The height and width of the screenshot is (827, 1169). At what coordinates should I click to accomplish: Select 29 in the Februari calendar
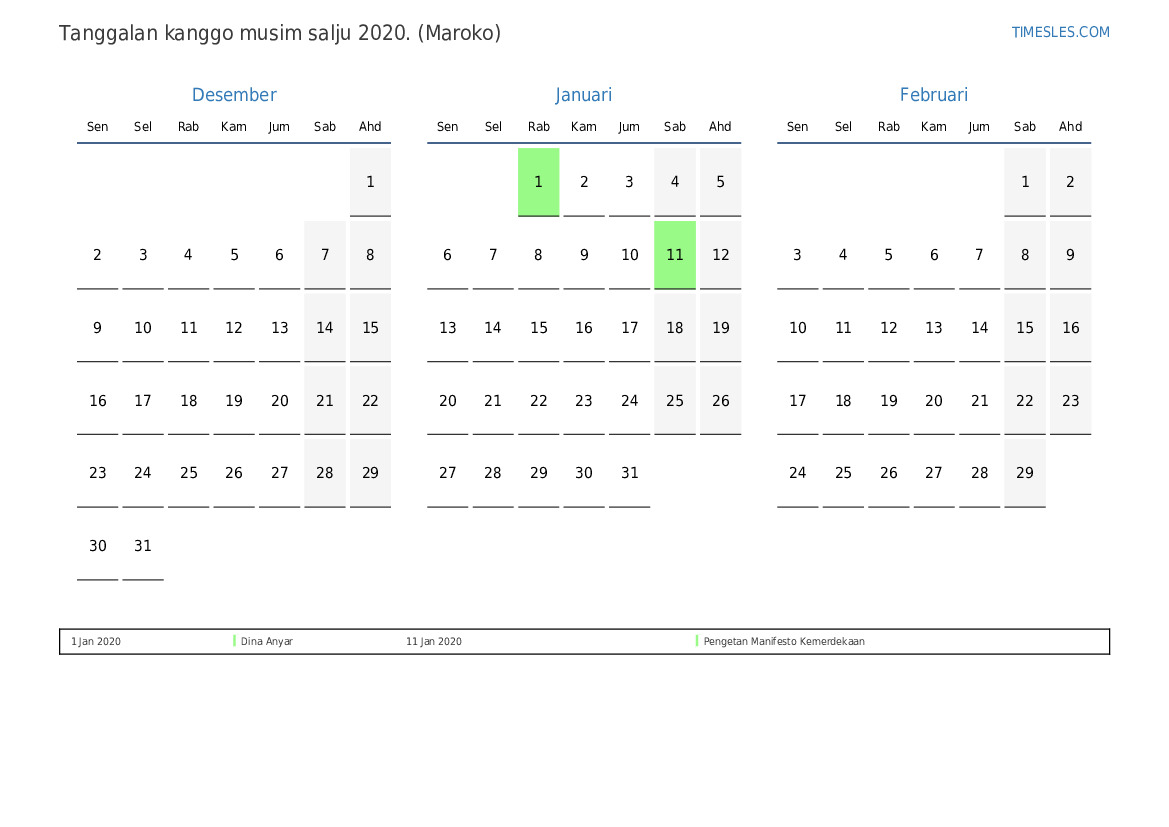tap(1025, 473)
